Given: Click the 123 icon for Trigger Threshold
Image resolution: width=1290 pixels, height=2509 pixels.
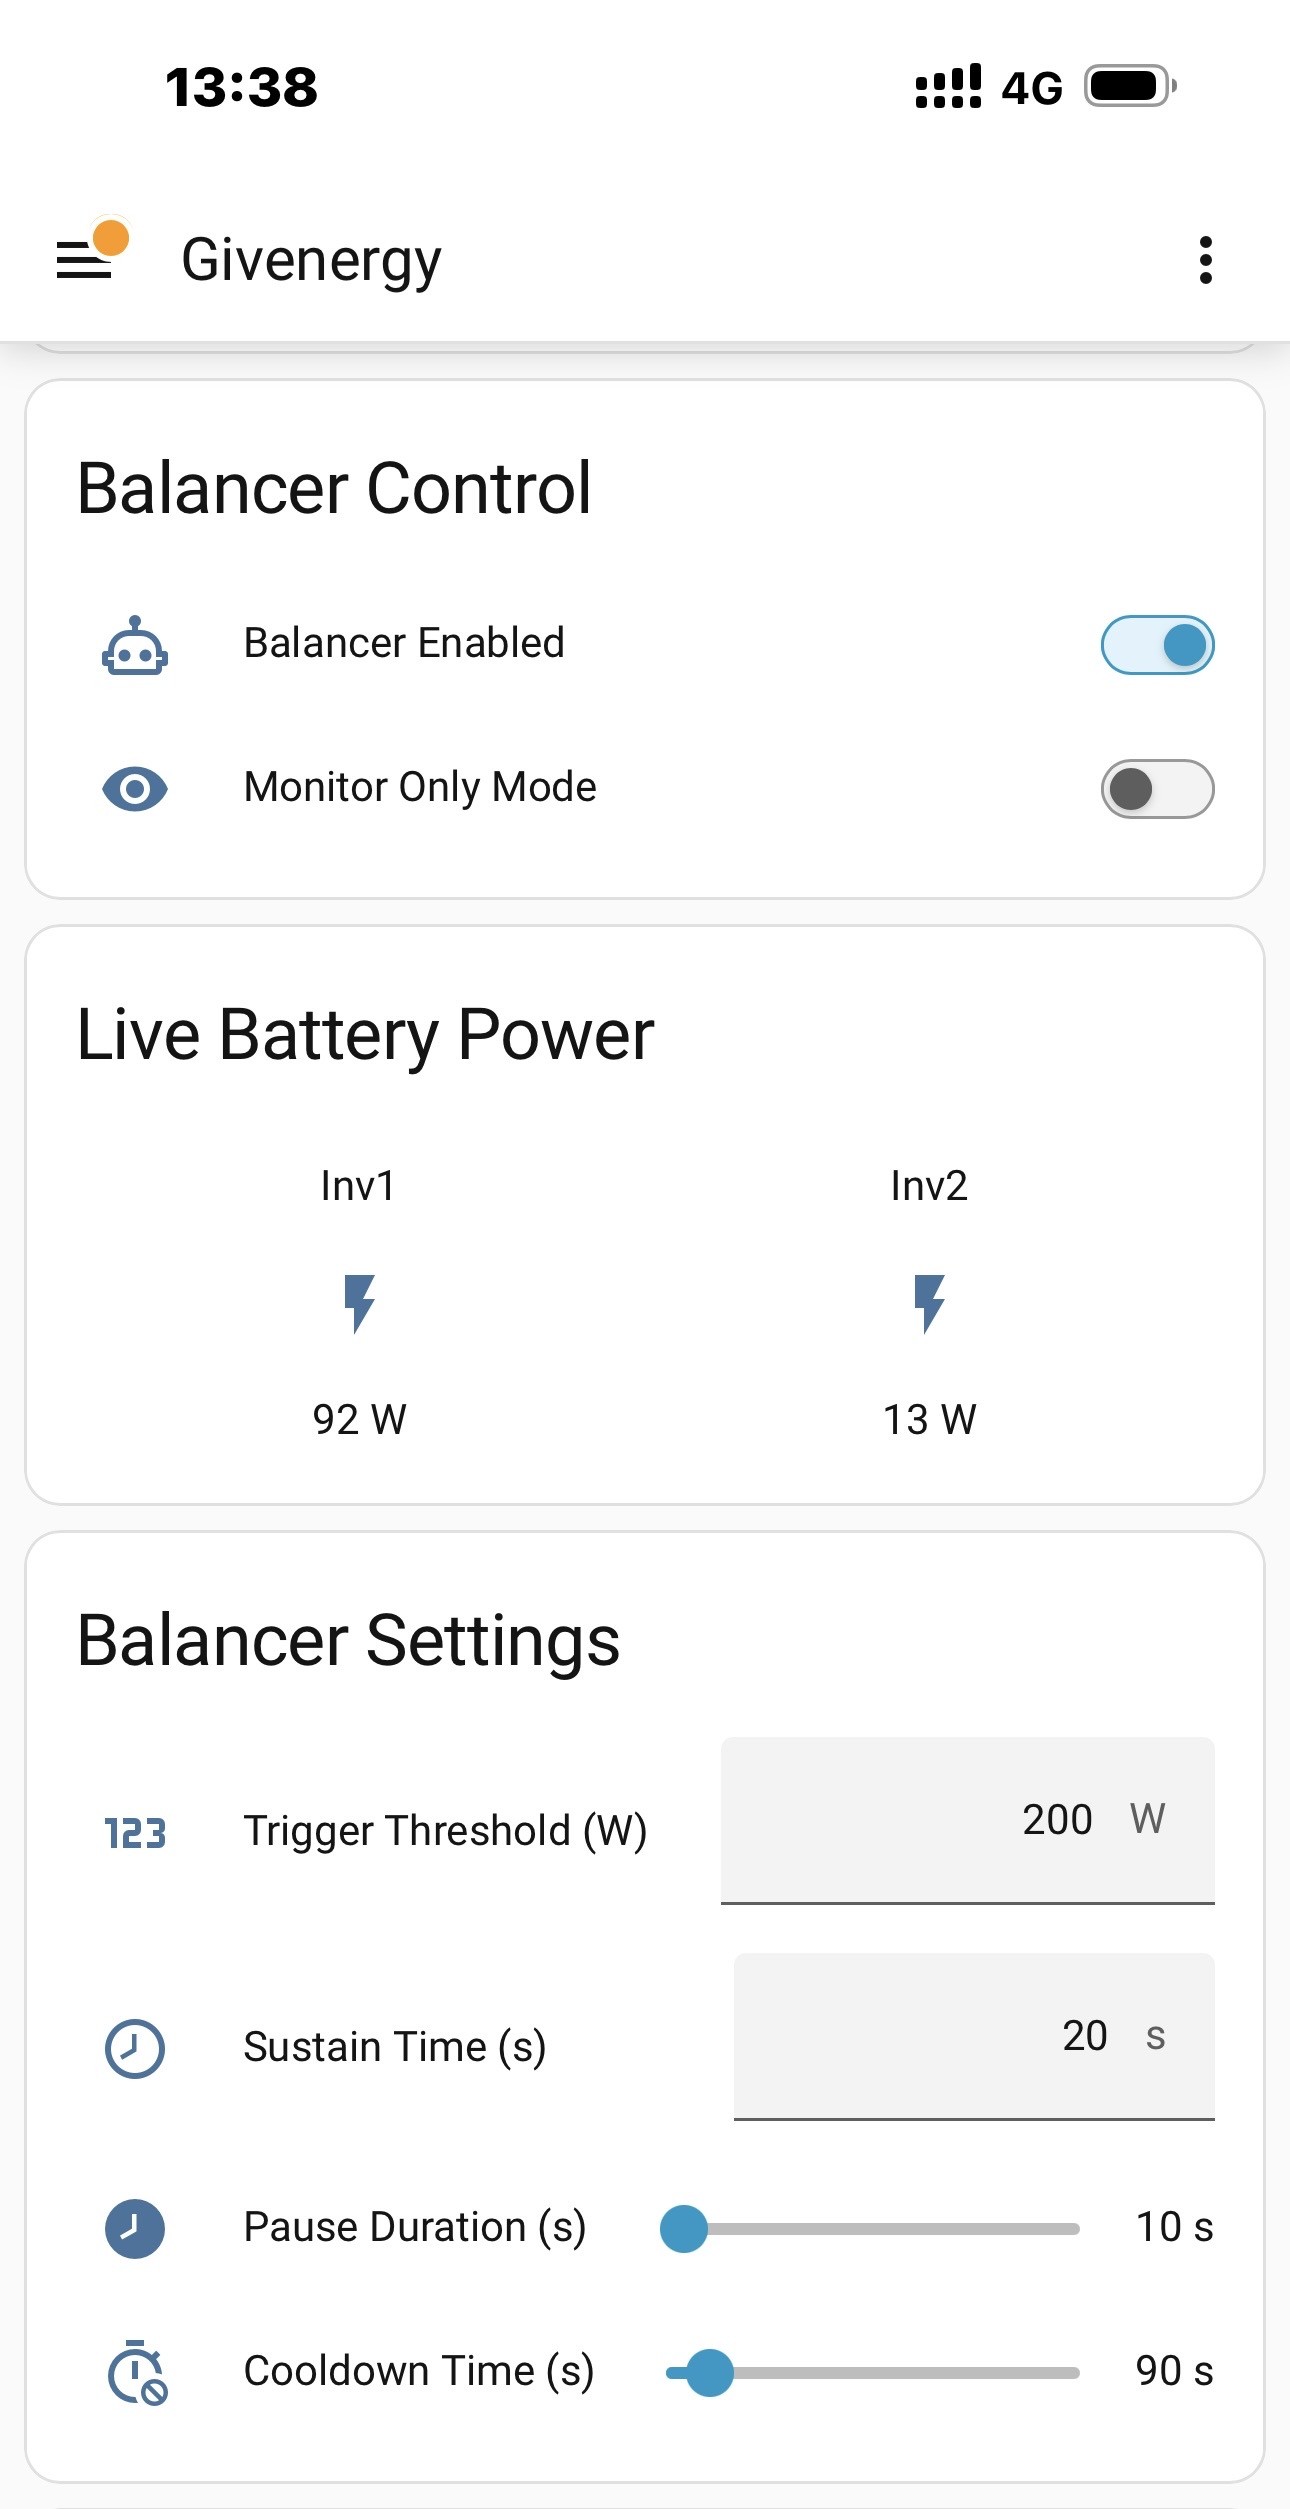Looking at the screenshot, I should tap(135, 1833).
